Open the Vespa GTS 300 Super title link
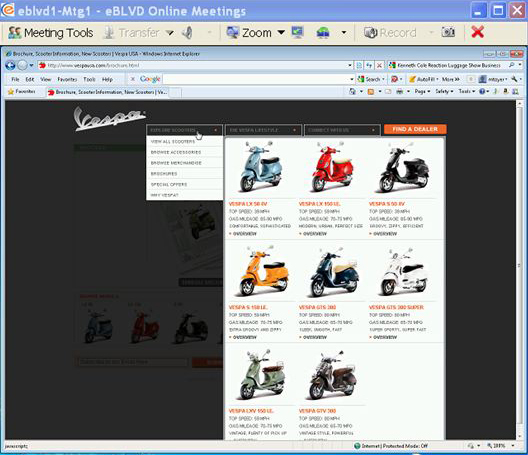 396,307
